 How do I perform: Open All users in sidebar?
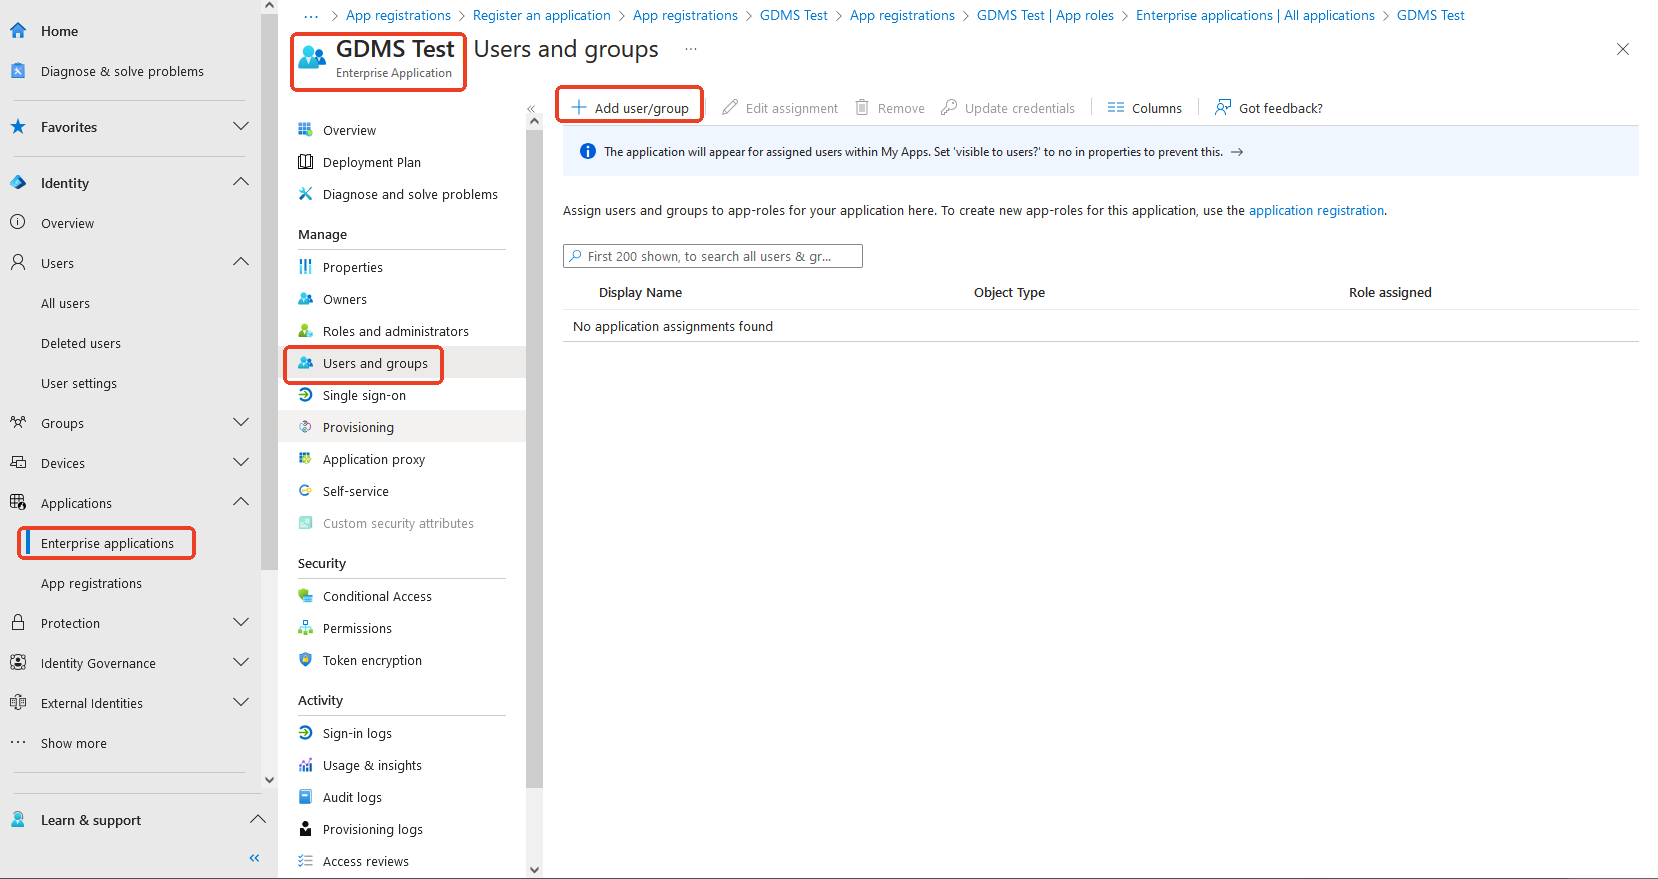click(x=65, y=303)
